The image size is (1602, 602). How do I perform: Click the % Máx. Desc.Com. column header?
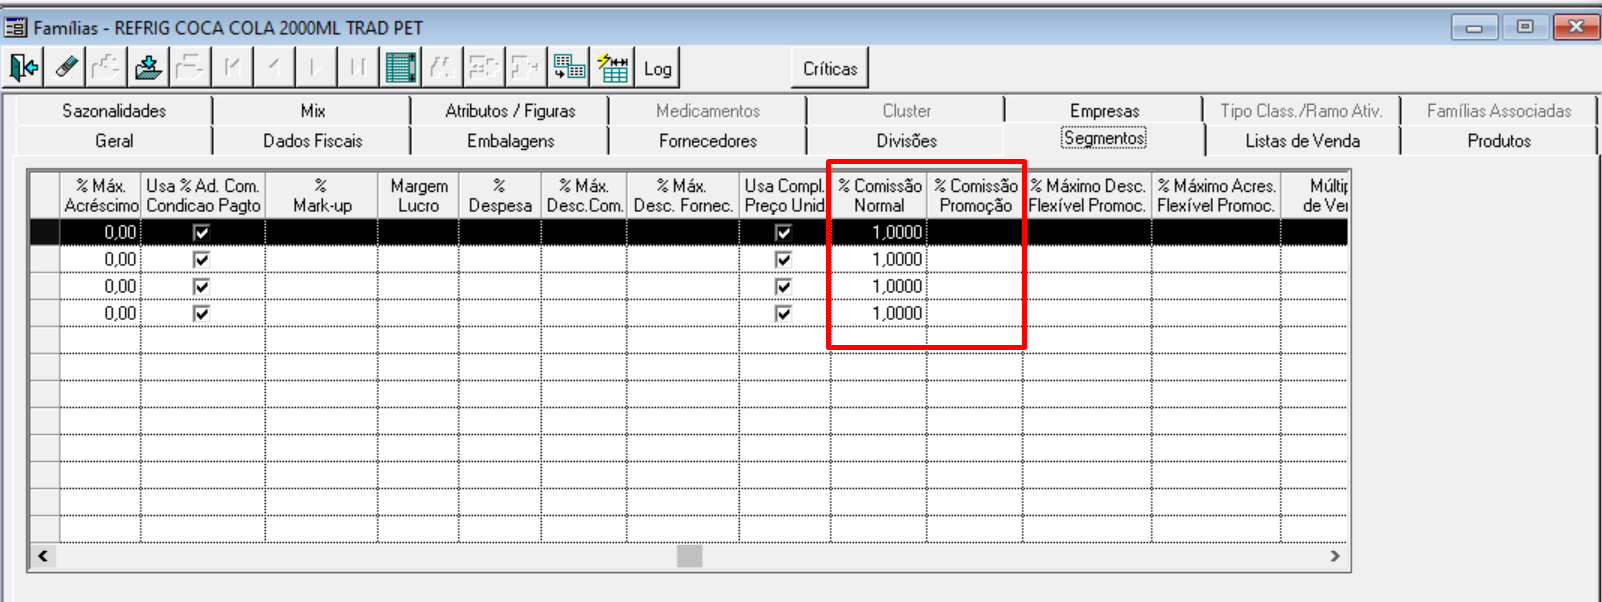pyautogui.click(x=585, y=195)
